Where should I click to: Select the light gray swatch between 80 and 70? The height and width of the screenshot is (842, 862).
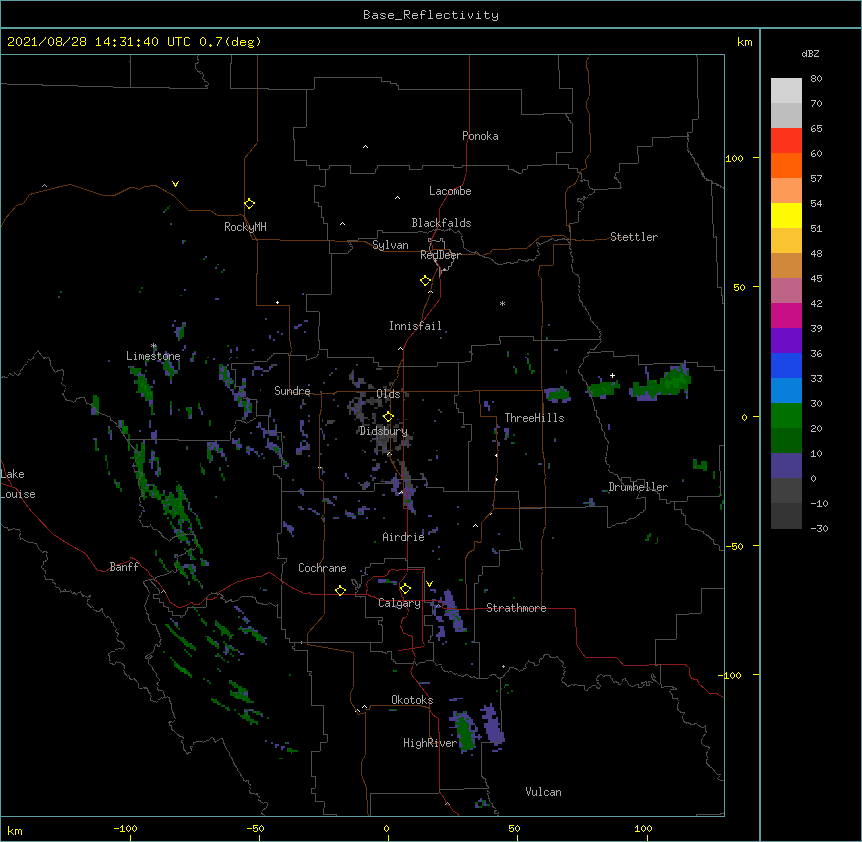(786, 91)
